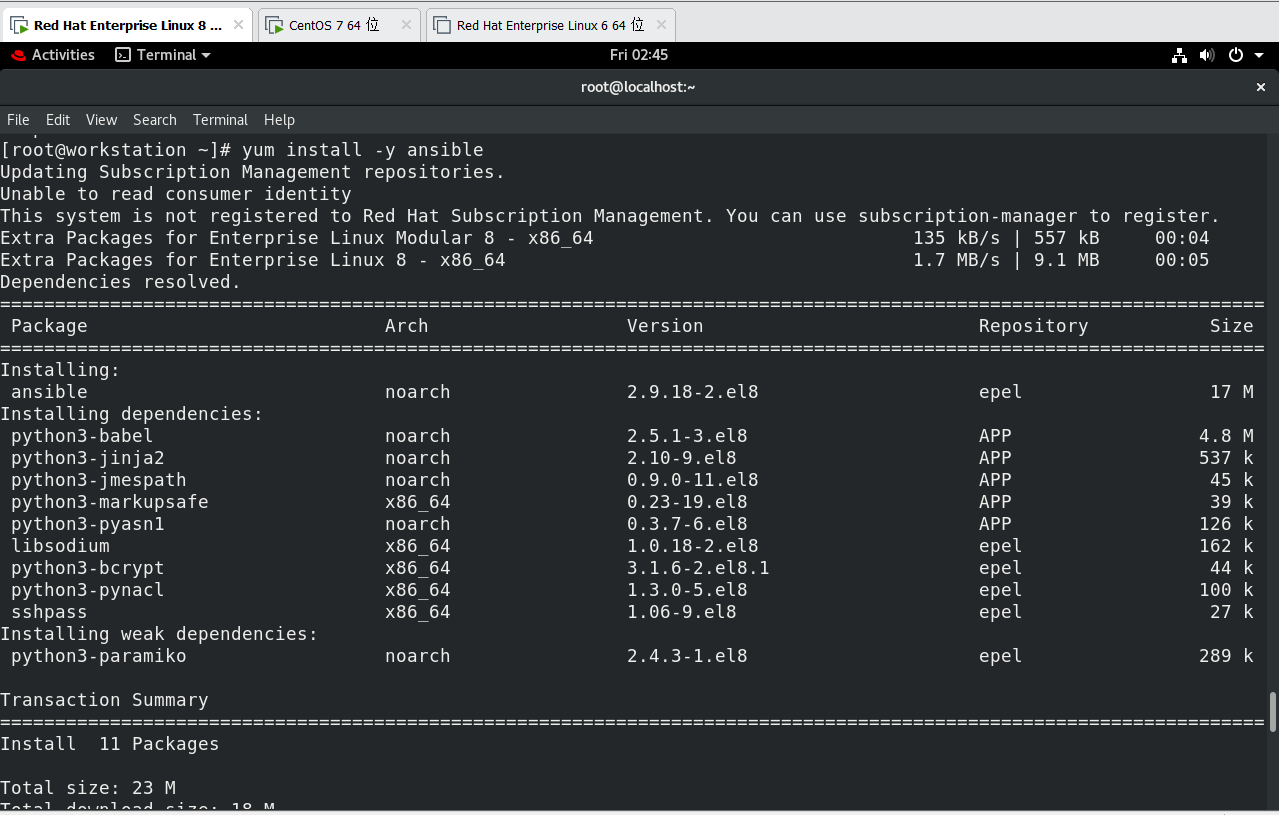Click the 'Installing dependencies:' line
This screenshot has width=1279, height=815.
[x=132, y=414]
